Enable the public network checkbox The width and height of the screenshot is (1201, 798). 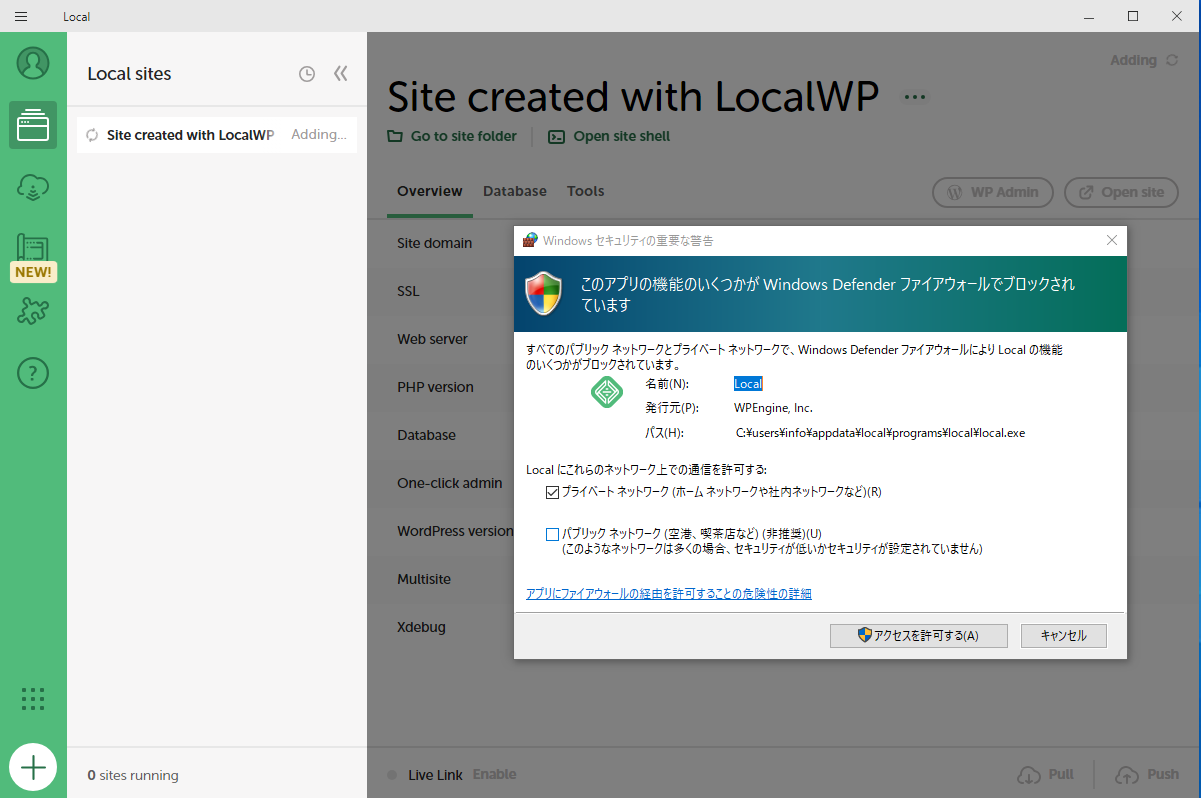(x=552, y=534)
